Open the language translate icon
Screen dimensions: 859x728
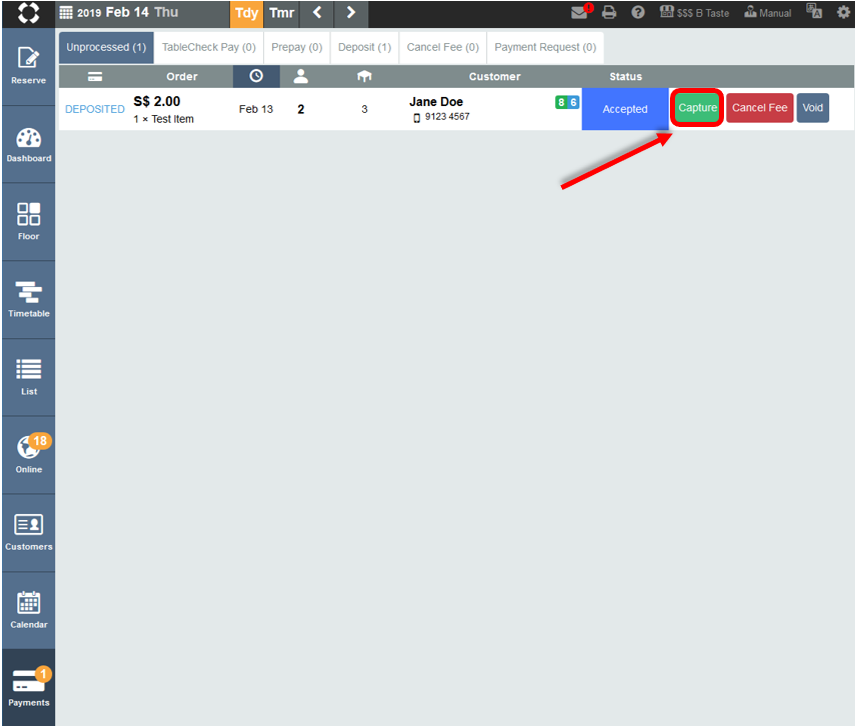coord(814,11)
